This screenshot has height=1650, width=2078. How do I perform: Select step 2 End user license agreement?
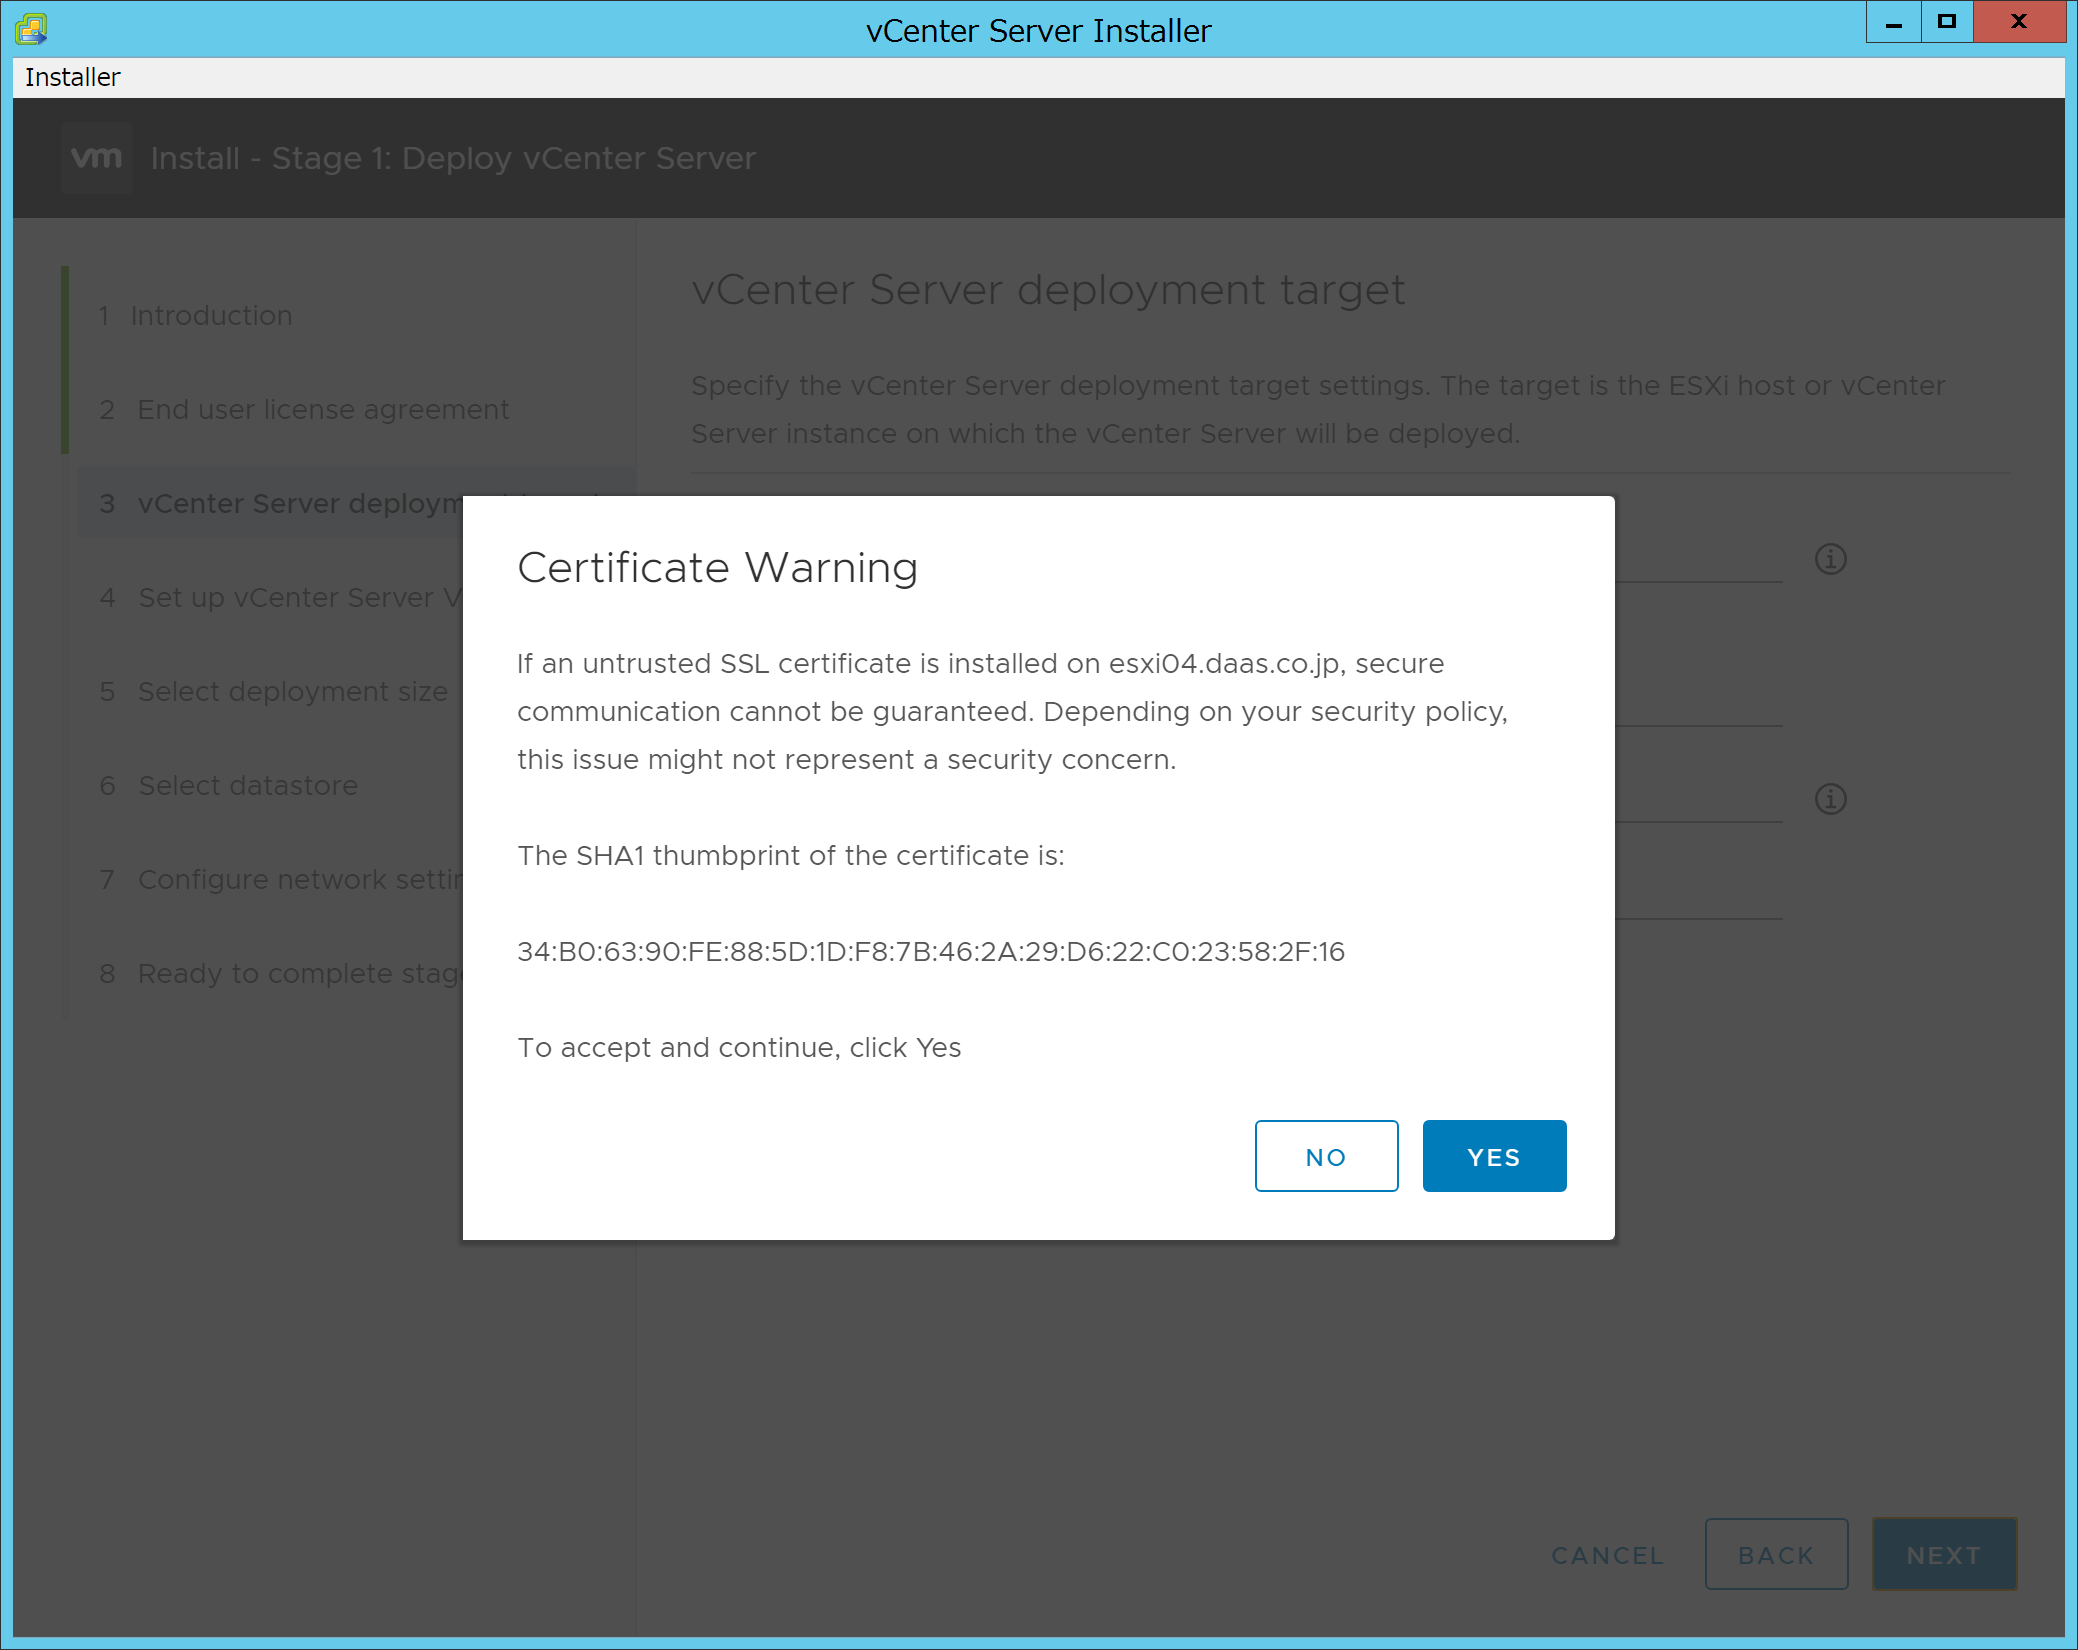[305, 410]
